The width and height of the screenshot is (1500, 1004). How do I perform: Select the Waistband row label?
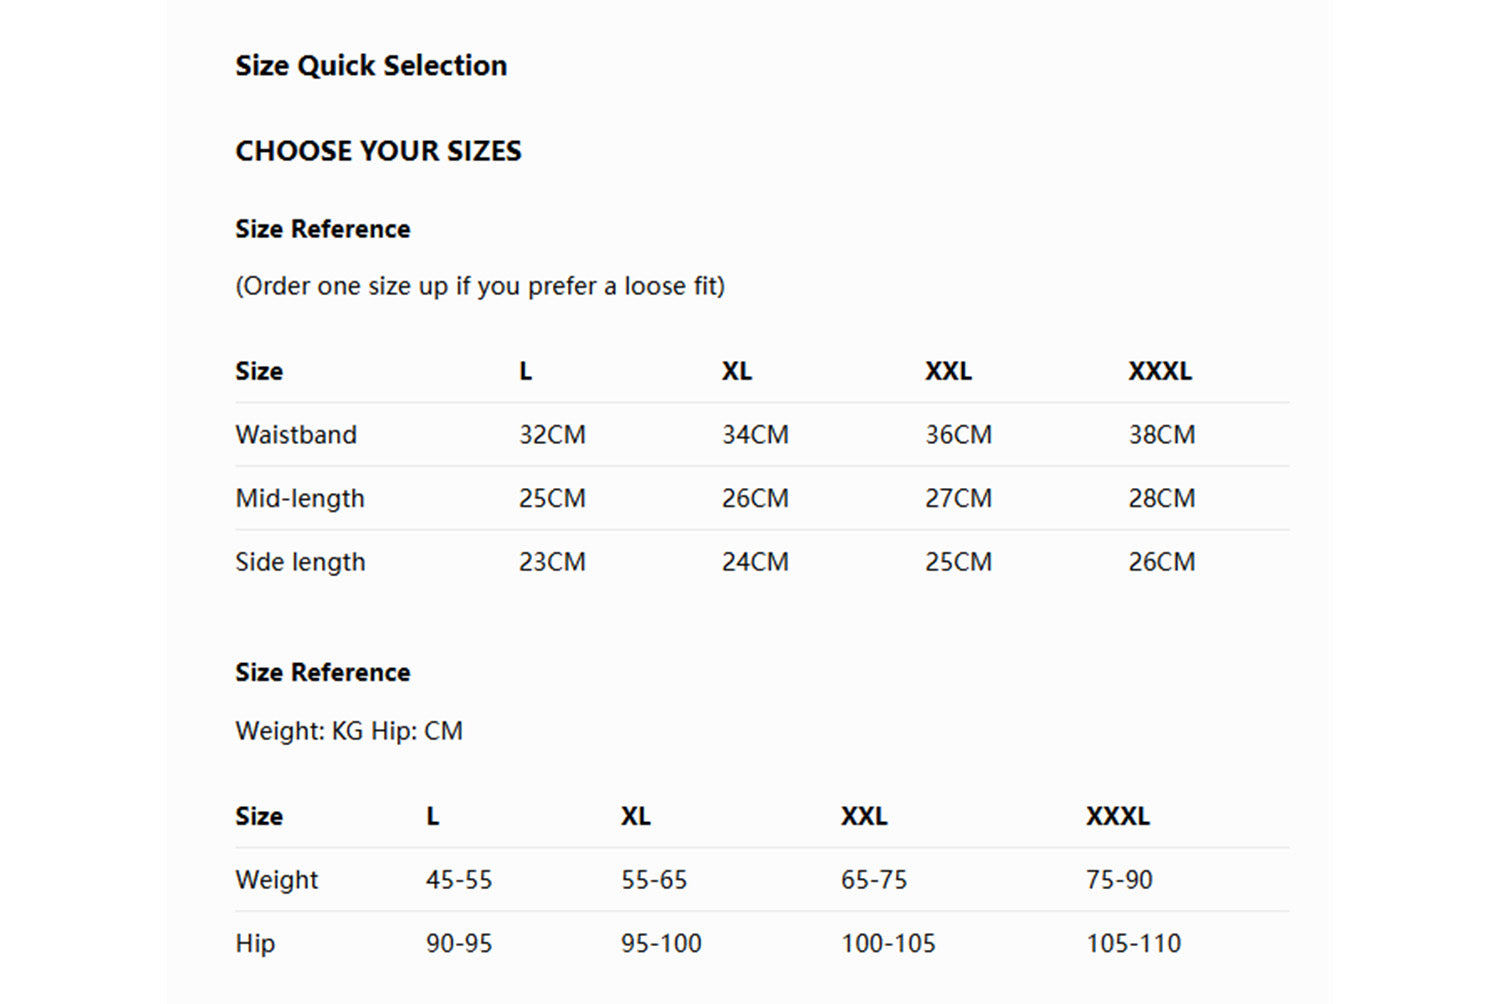tap(296, 435)
